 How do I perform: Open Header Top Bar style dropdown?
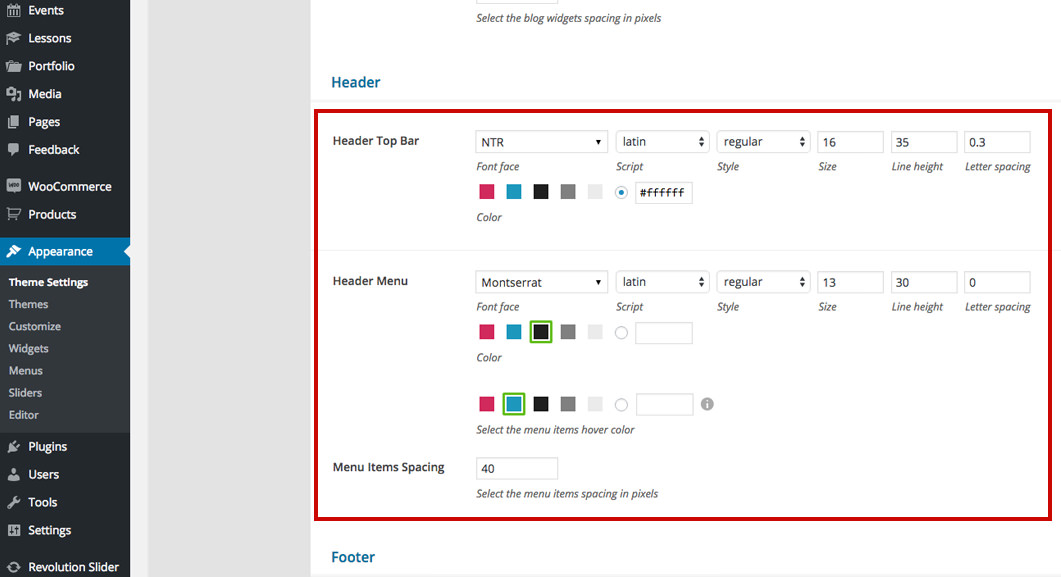tap(763, 141)
